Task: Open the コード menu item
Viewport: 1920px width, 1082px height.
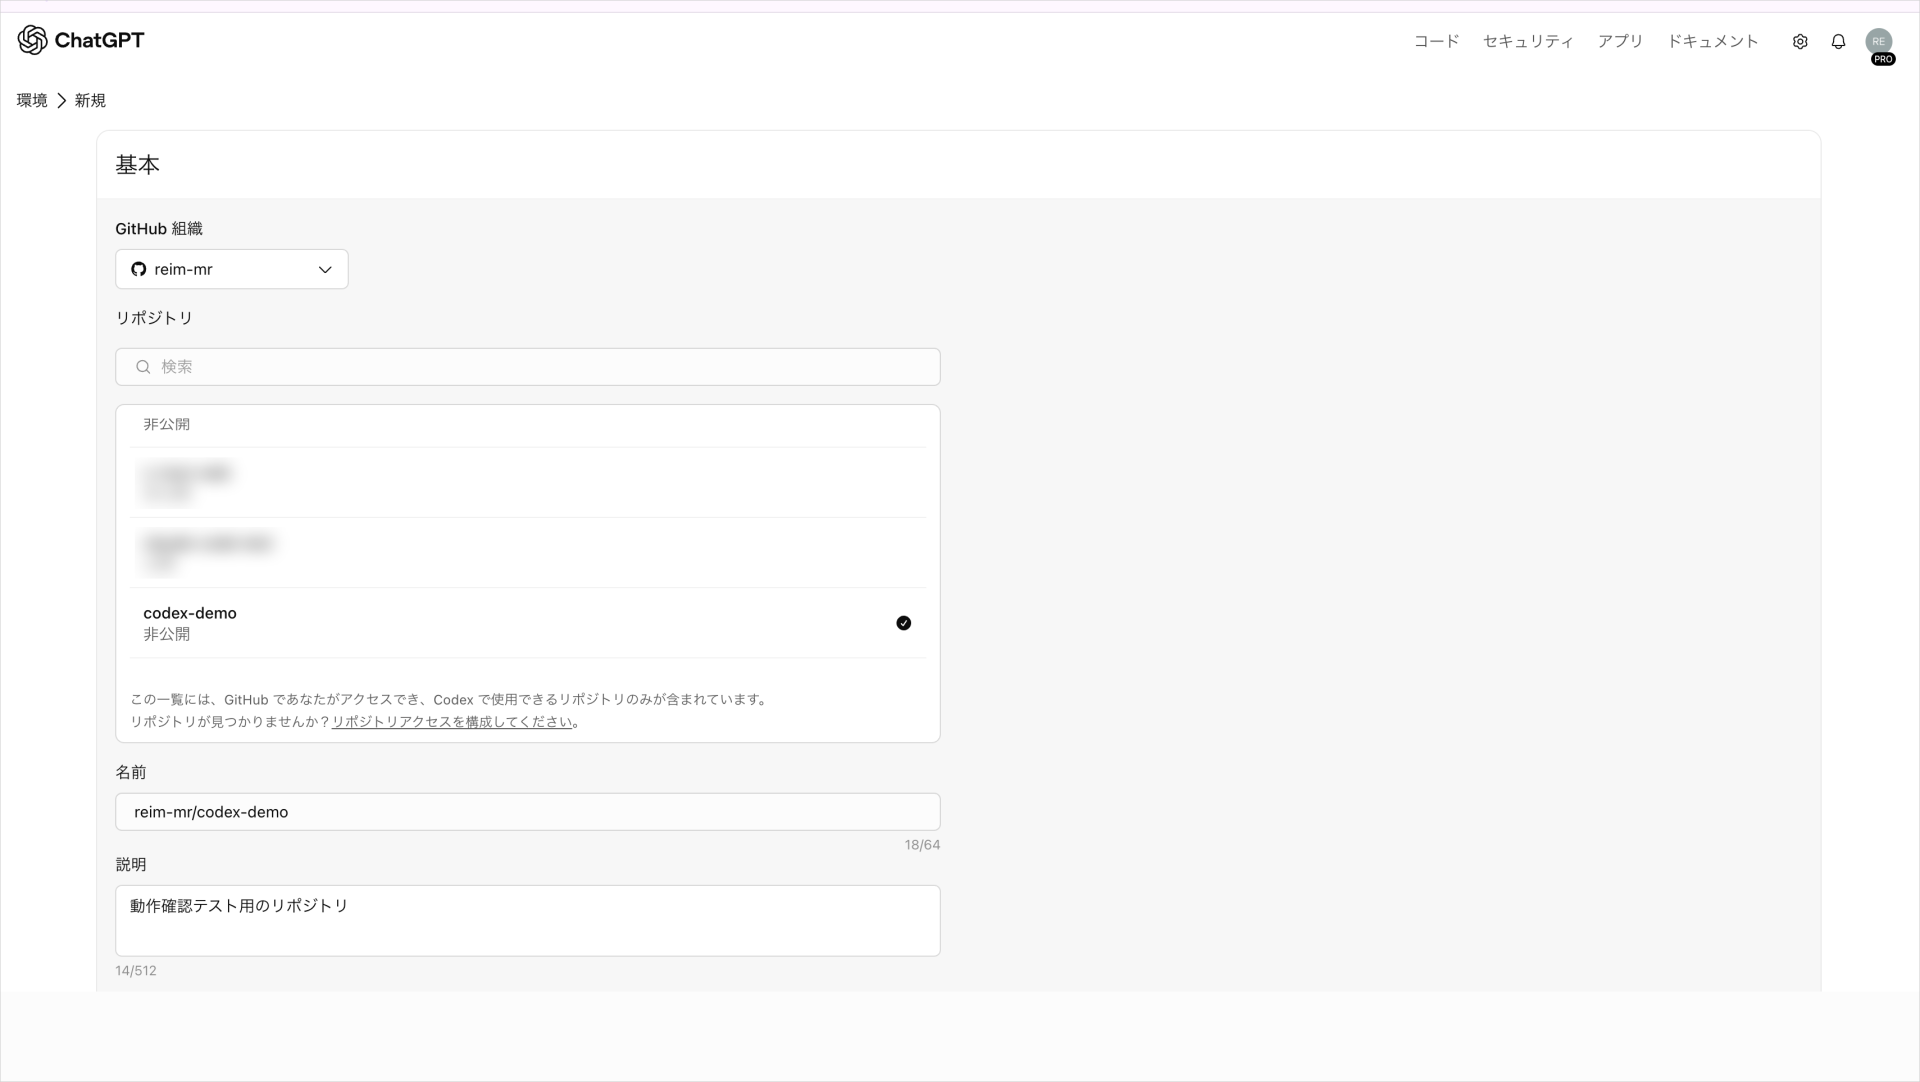Action: coord(1436,41)
